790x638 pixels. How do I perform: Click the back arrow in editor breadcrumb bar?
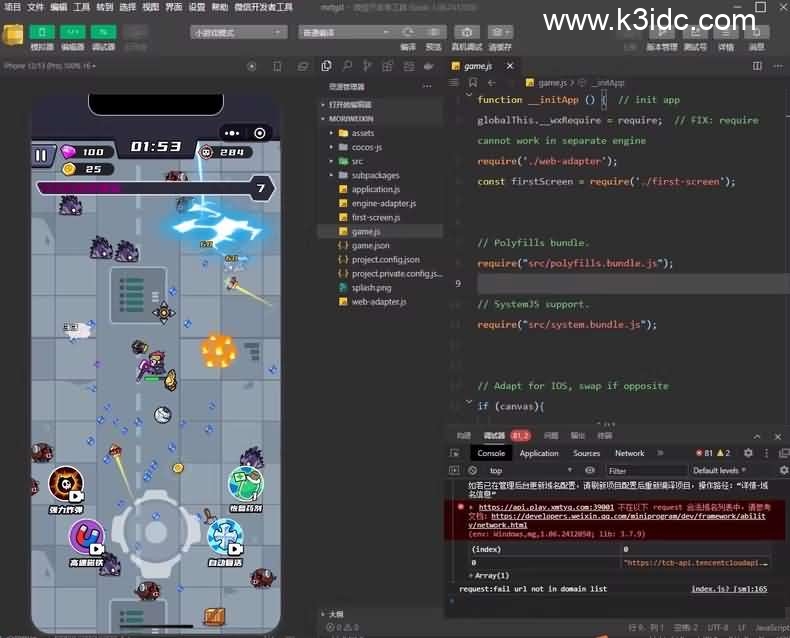pos(492,83)
